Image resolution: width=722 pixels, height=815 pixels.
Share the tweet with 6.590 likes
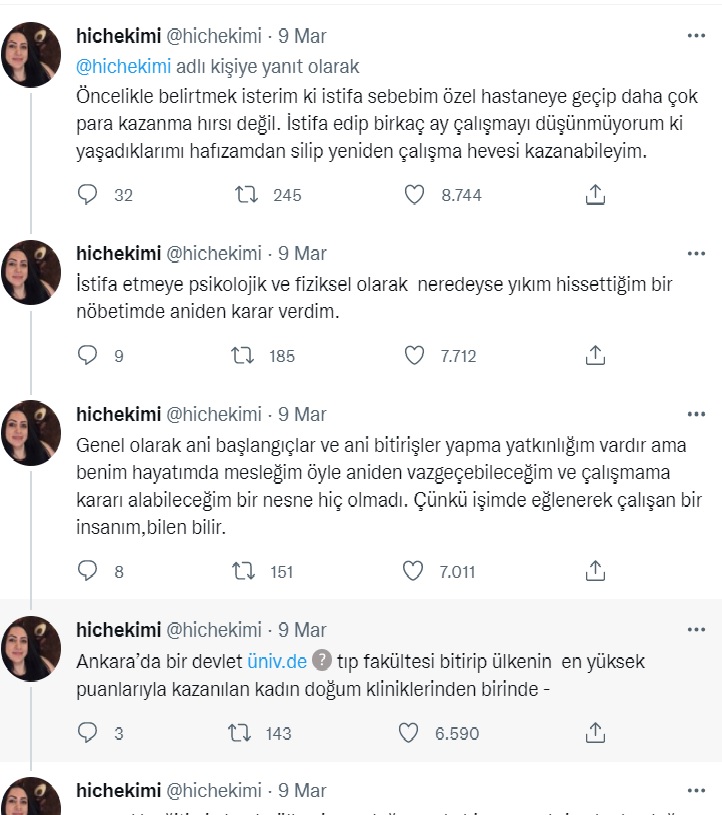[594, 733]
